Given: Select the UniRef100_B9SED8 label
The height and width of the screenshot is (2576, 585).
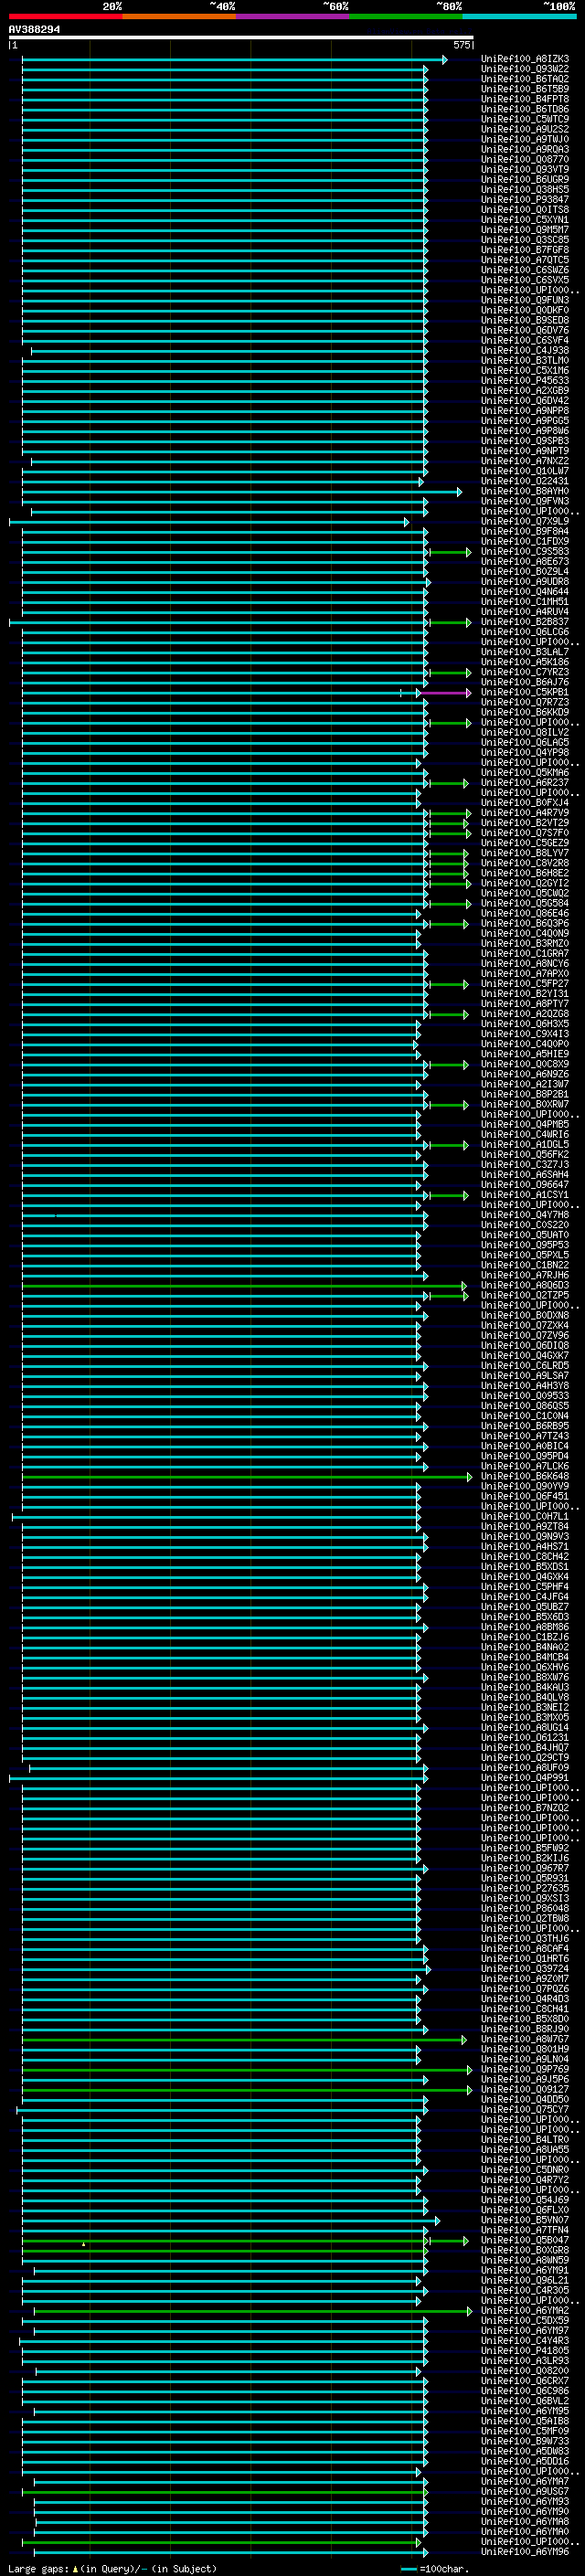Looking at the screenshot, I should coord(525,320).
